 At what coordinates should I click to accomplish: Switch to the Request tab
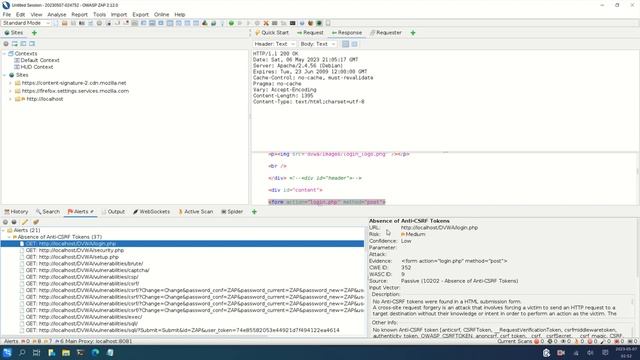[310, 33]
